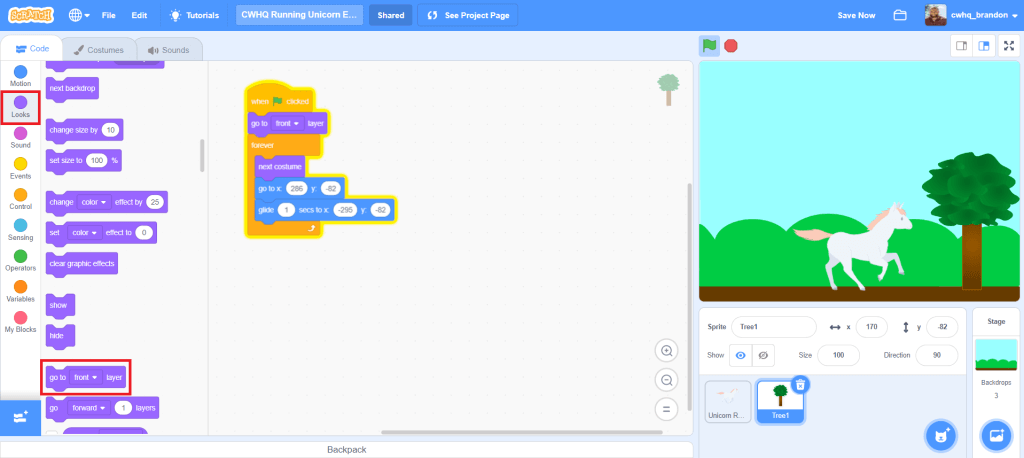Click the See Project Page button
Screen dimensions: 1024x458
[467, 15]
